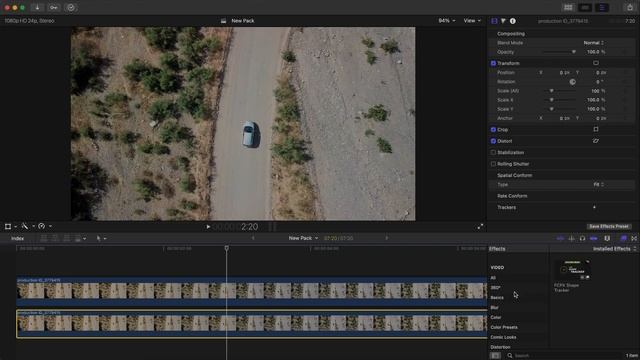Disable the Transform checkbox
Screen dimensions: 640x360
493,63
